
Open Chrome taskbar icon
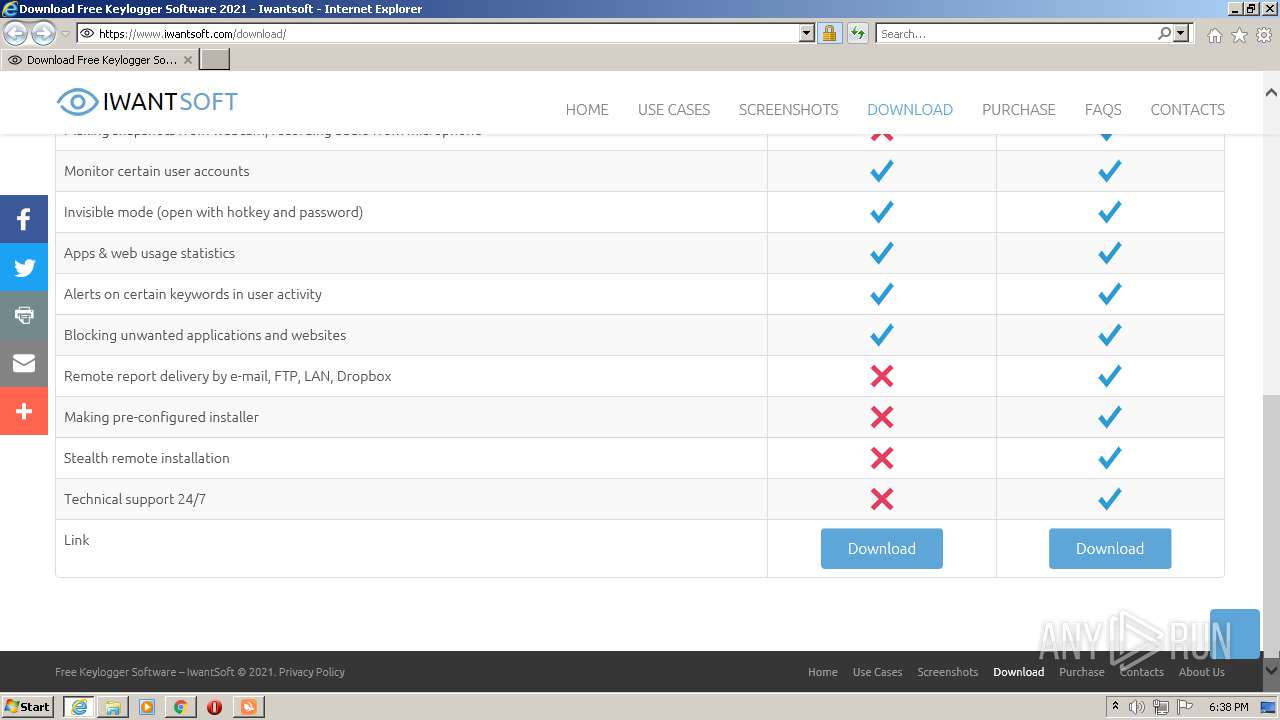tap(180, 707)
